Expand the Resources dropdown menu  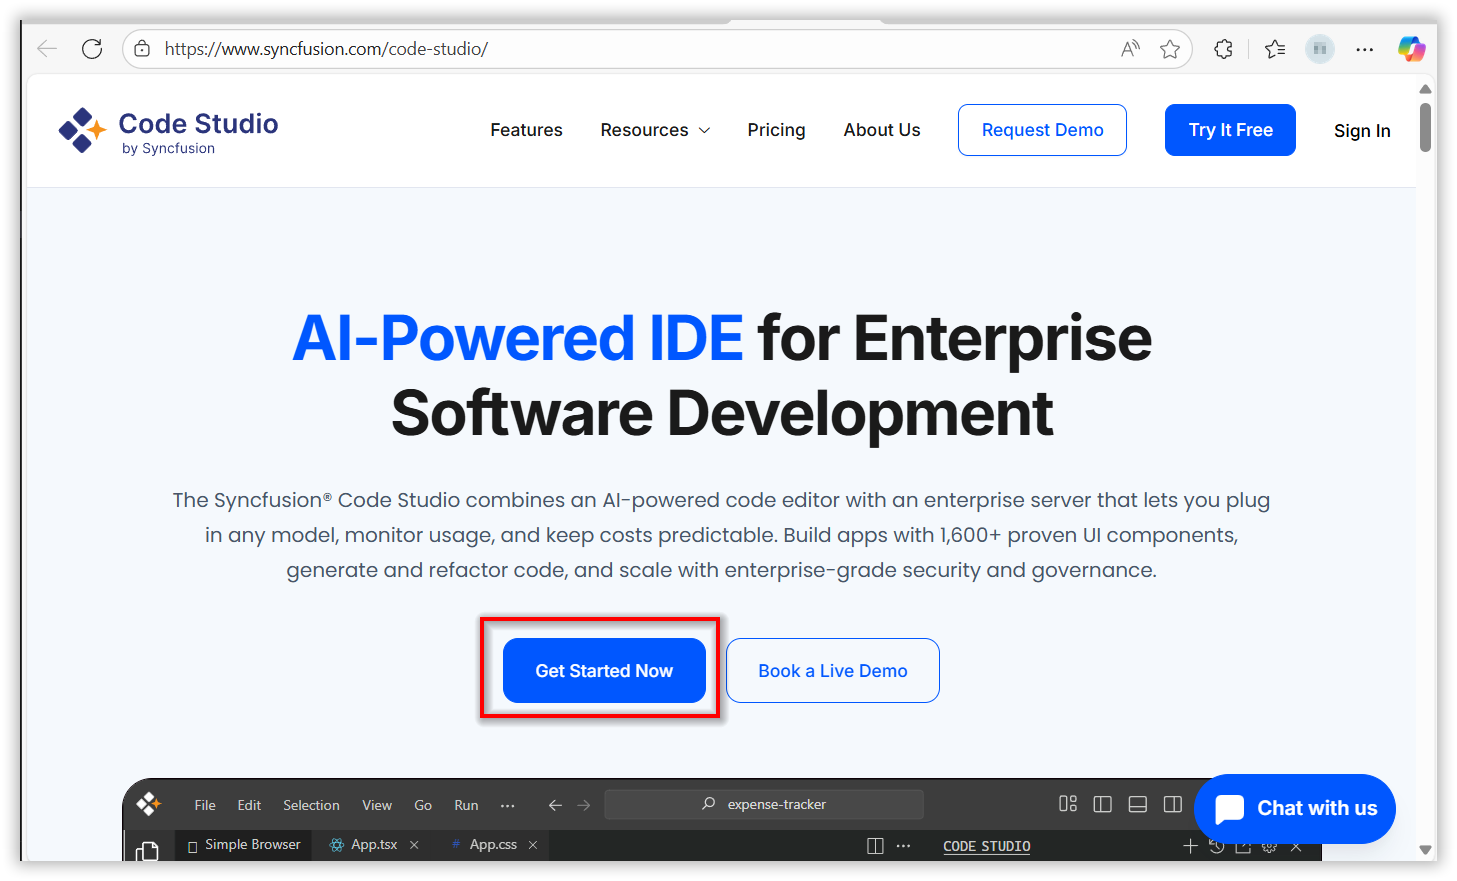(x=655, y=130)
